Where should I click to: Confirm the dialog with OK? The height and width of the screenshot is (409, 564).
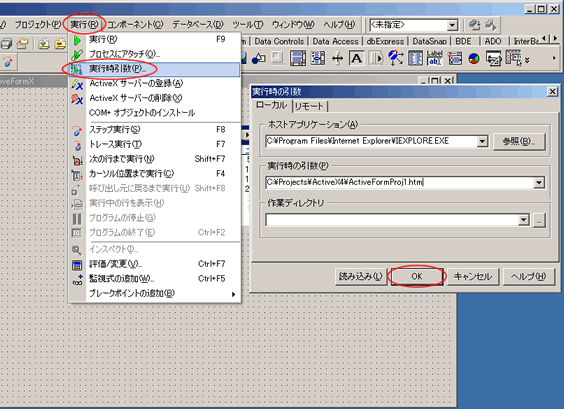[417, 277]
